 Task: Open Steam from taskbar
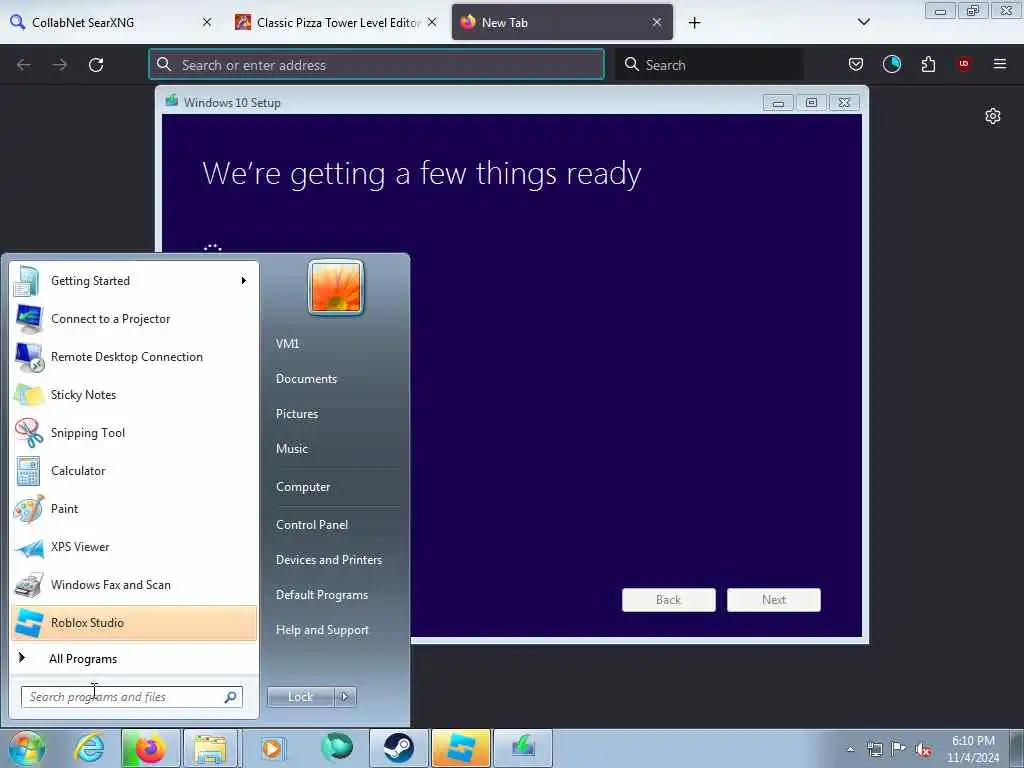coord(399,748)
